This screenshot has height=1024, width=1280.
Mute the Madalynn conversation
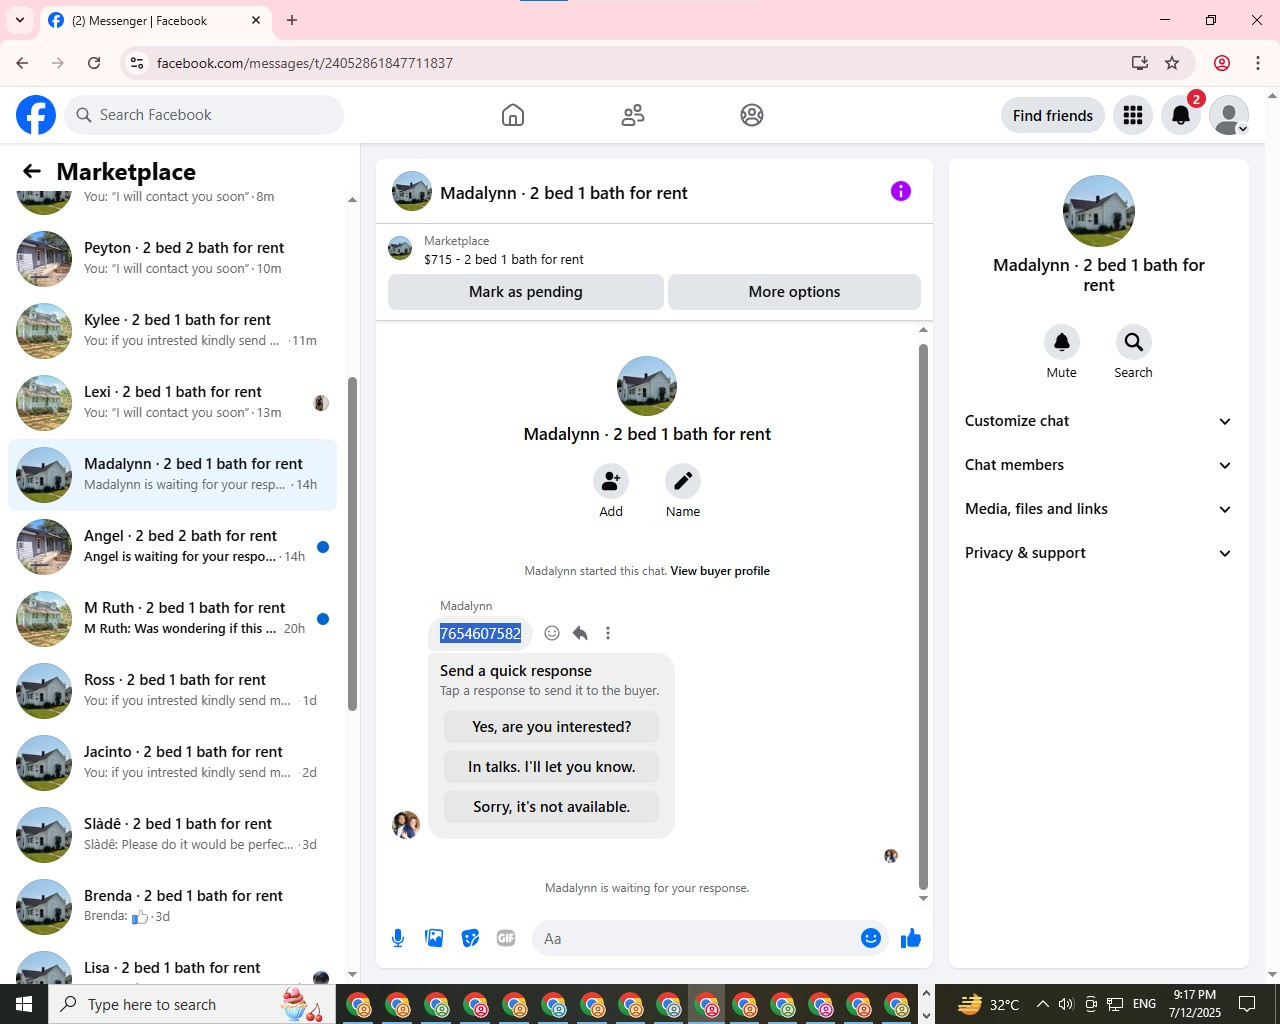(1062, 342)
